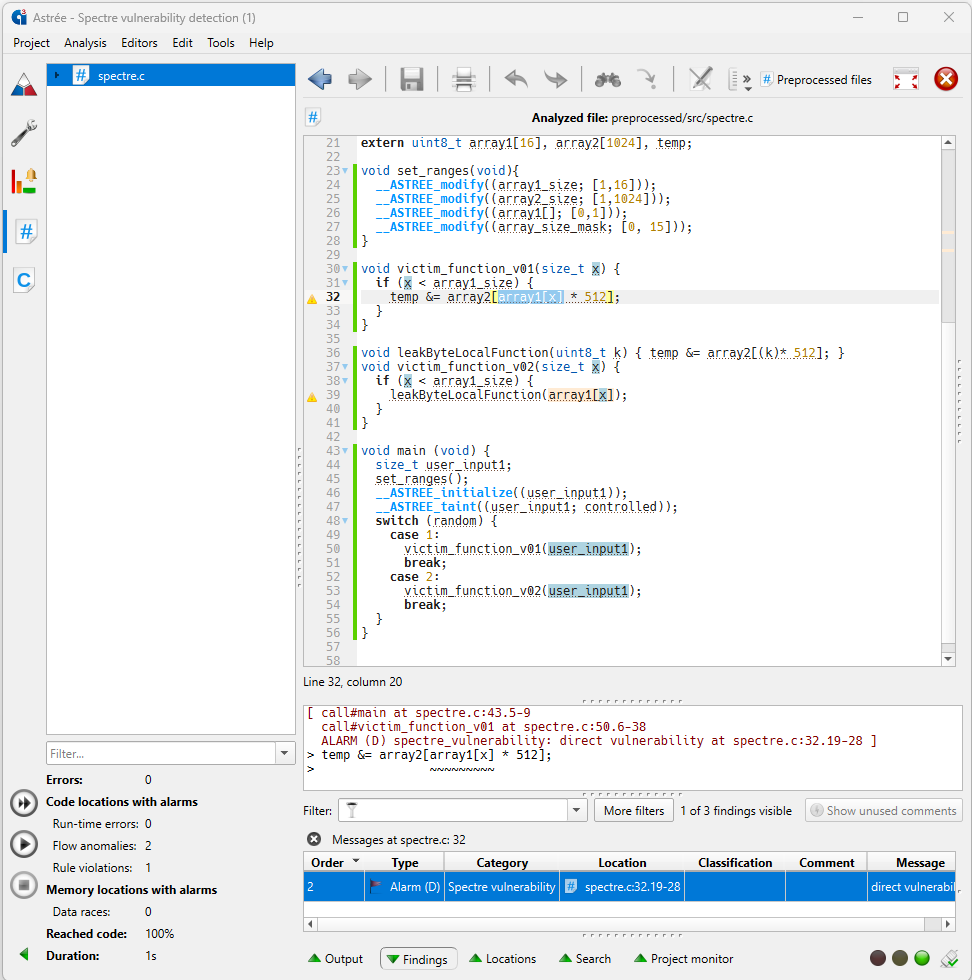
Task: Select spectre.c in file tree
Action: [x=171, y=76]
